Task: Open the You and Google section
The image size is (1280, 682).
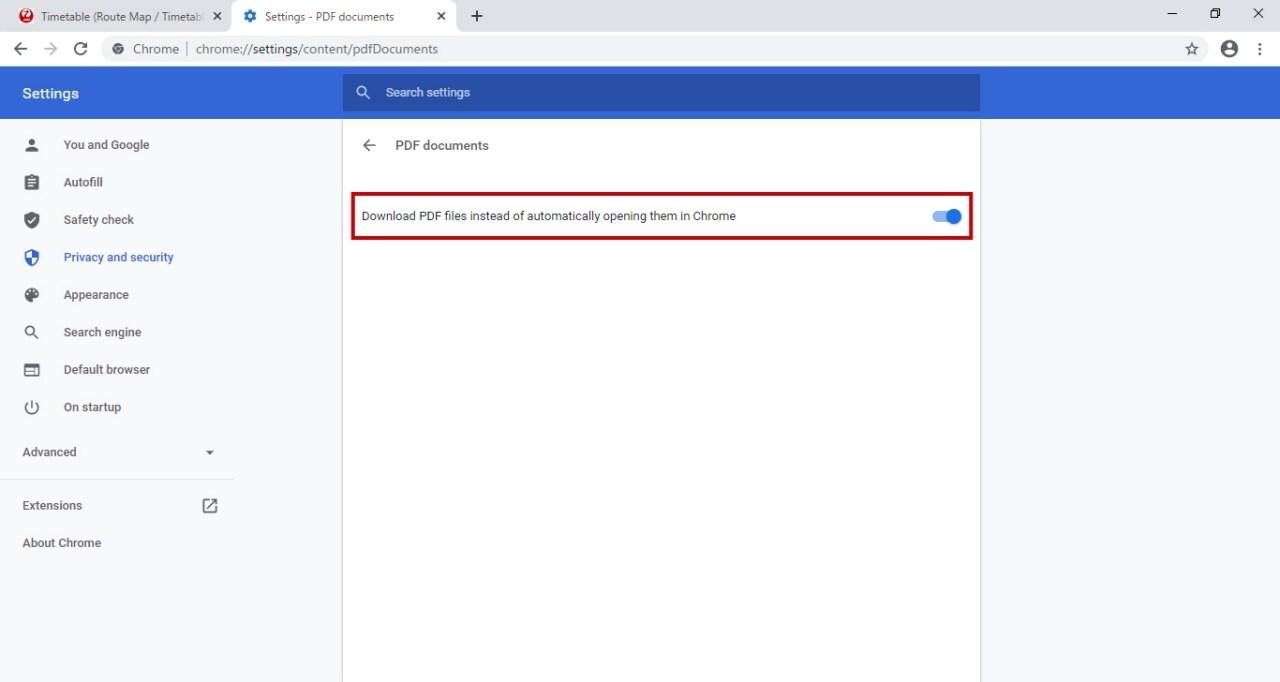Action: pyautogui.click(x=106, y=145)
